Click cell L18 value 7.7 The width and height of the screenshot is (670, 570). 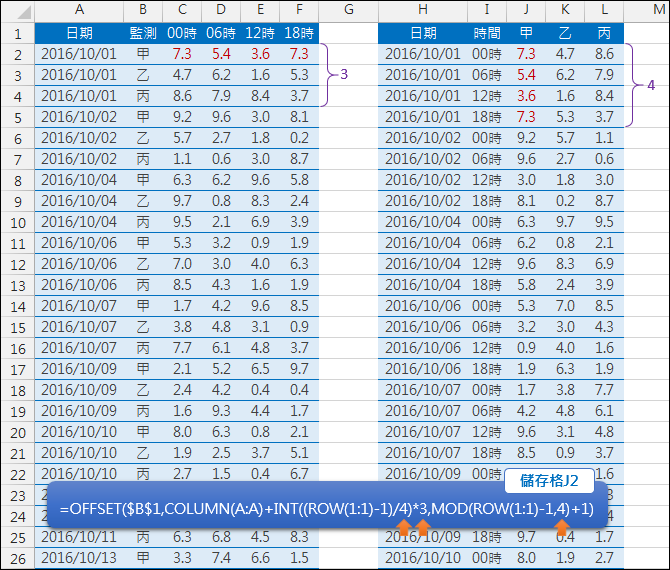pyautogui.click(x=604, y=390)
